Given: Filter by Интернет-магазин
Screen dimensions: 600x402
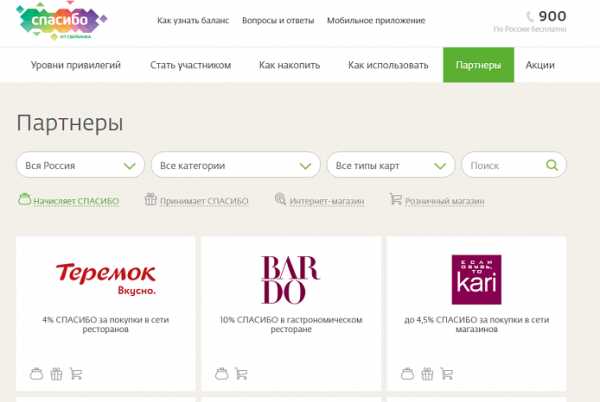Looking at the screenshot, I should click(x=327, y=201).
